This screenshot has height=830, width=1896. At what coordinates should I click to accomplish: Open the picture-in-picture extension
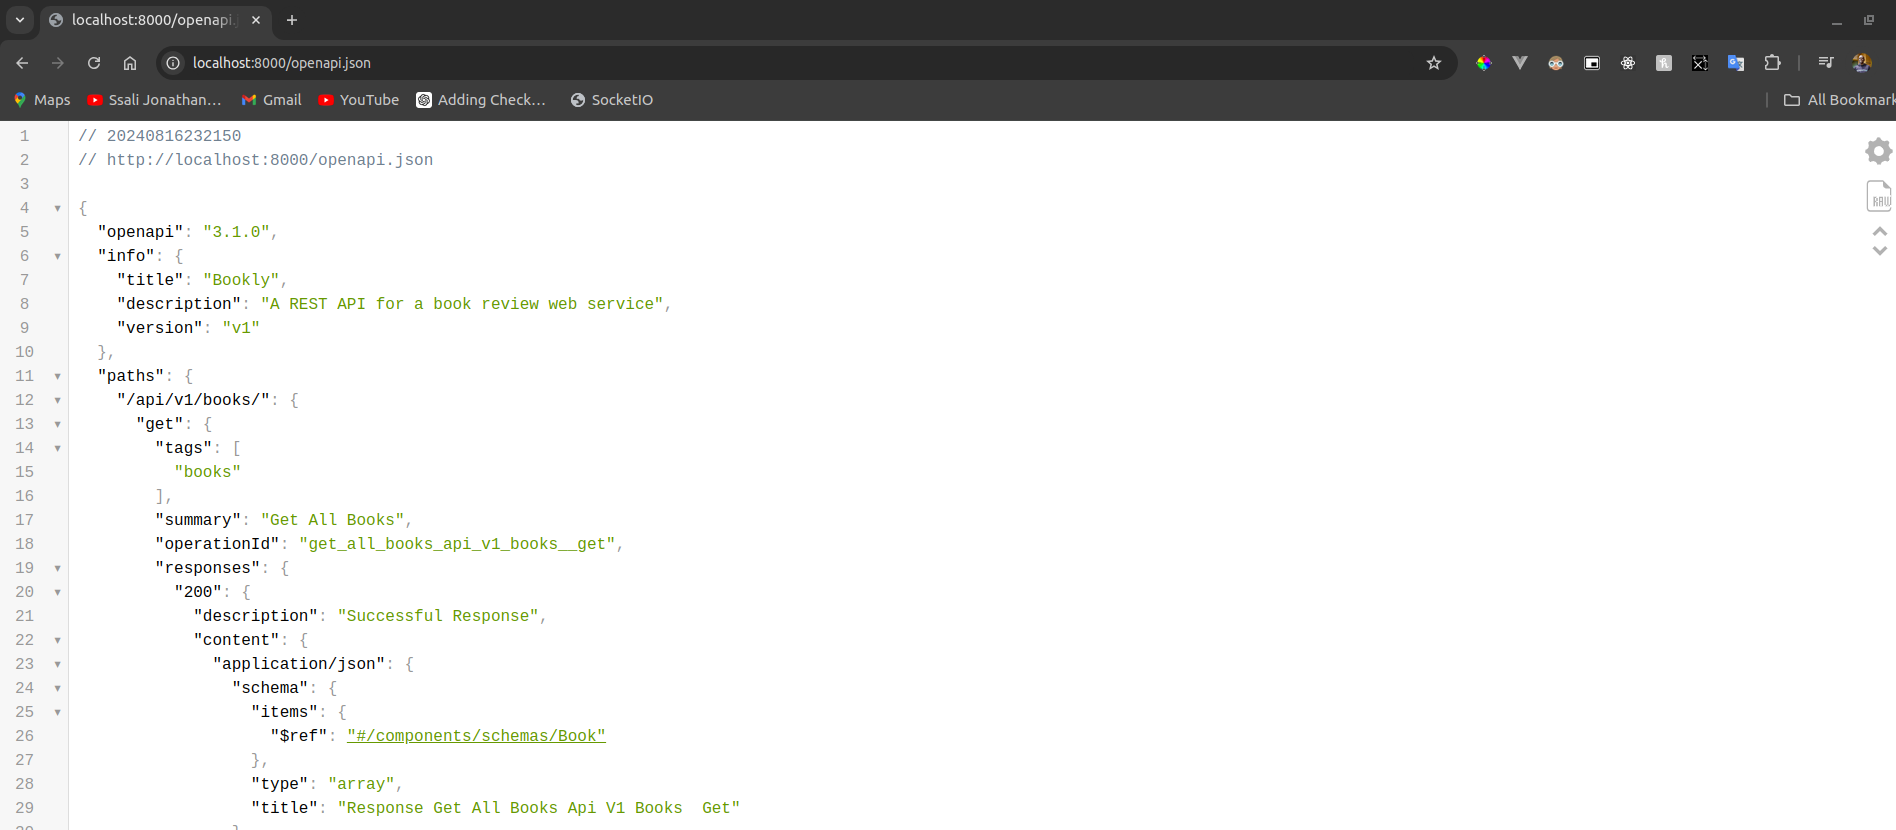(x=1592, y=63)
